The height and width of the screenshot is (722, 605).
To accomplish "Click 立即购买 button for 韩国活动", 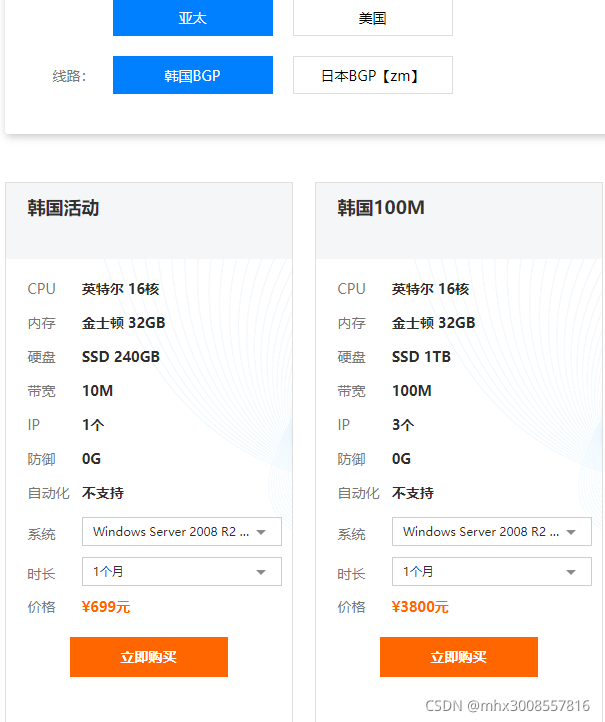I will click(x=149, y=657).
